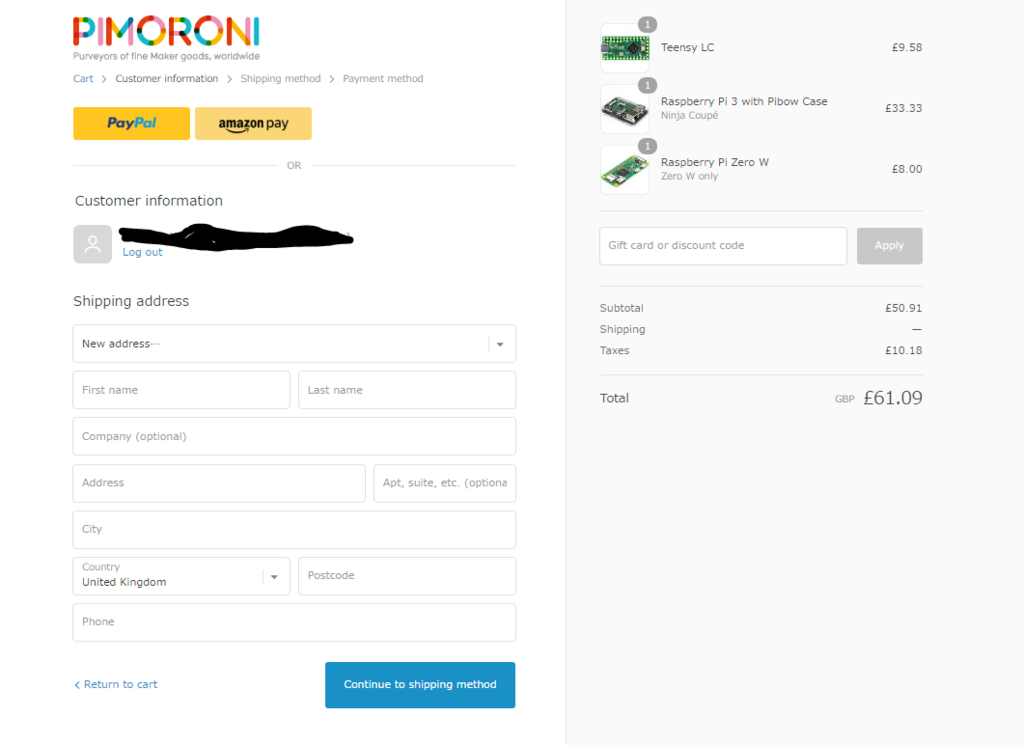Click the Pimoroni logo

(x=166, y=38)
